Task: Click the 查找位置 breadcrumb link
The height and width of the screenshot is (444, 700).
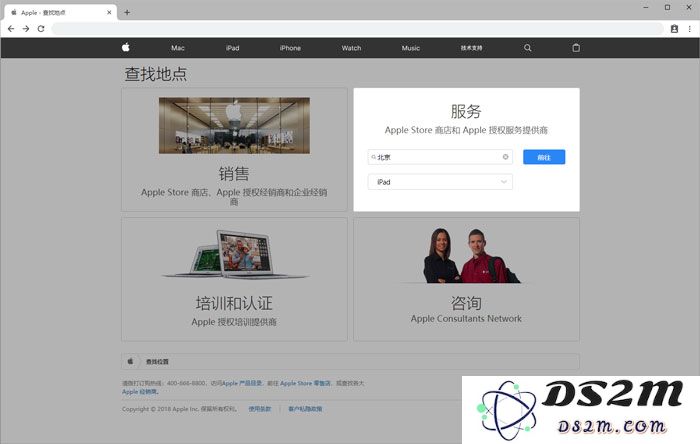Action: (x=157, y=361)
